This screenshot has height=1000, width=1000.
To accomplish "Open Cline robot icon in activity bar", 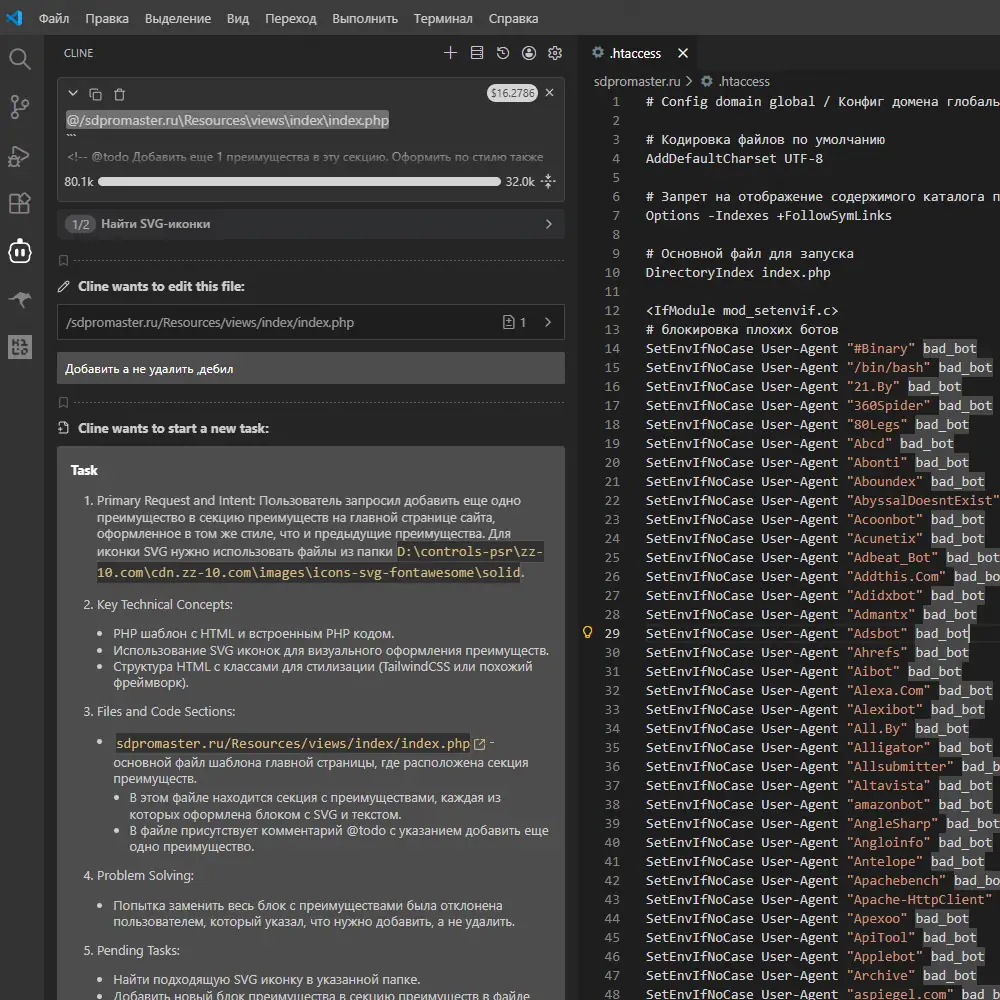I will click(20, 252).
